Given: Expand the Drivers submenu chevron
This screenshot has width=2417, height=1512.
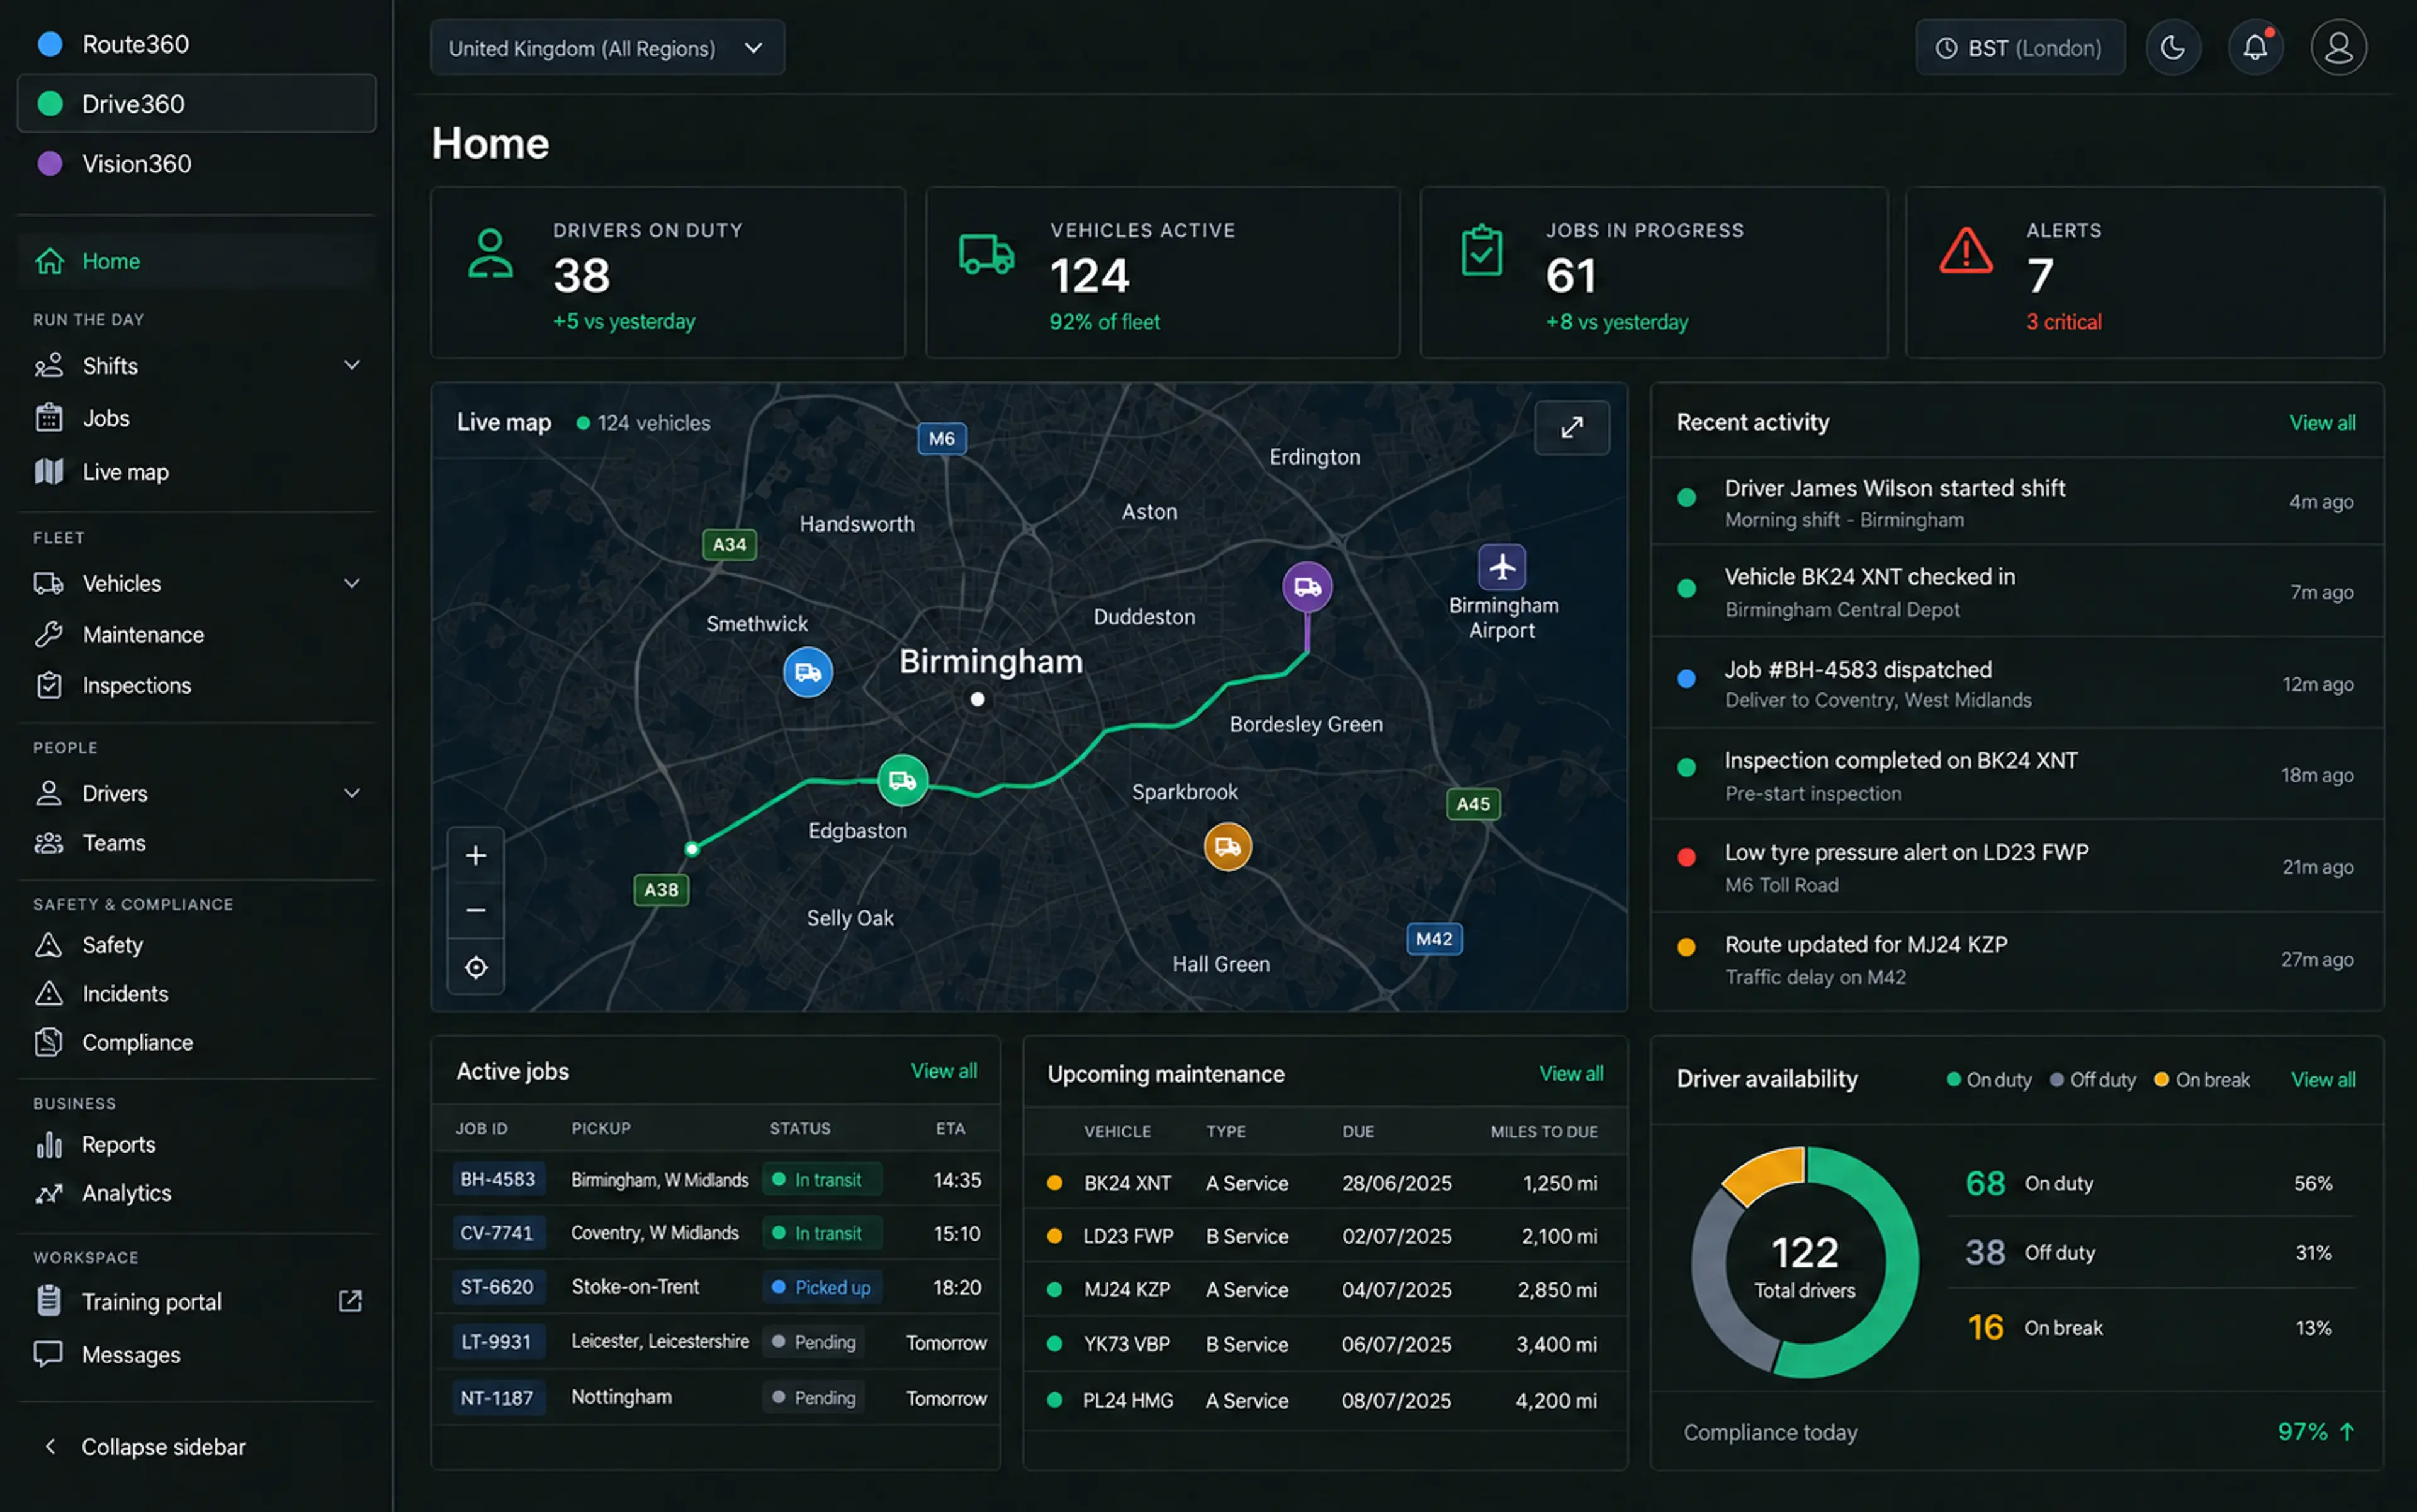Looking at the screenshot, I should coord(352,793).
